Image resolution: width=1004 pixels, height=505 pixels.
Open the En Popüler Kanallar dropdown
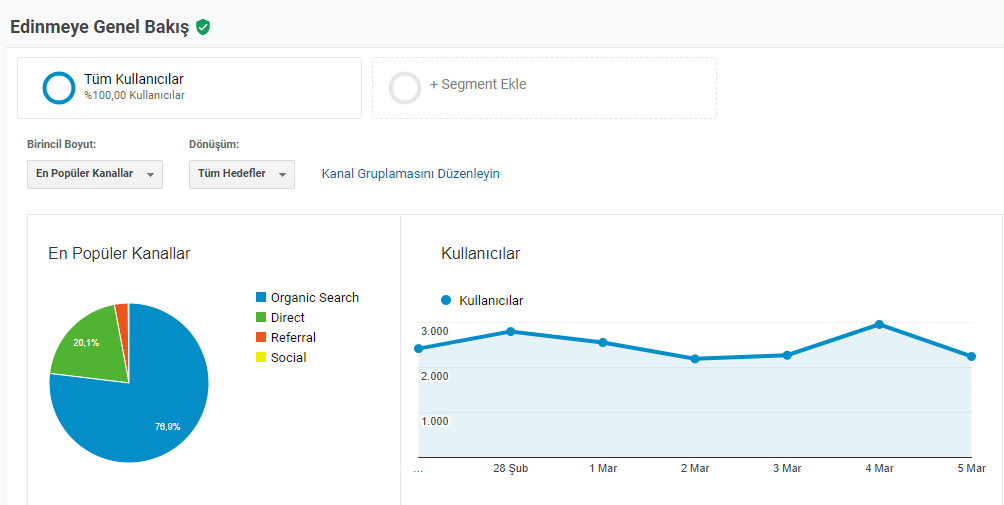tap(95, 174)
